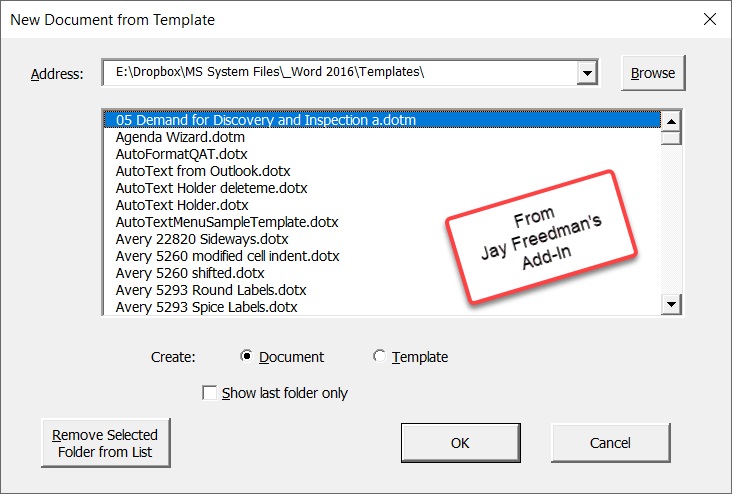Viewport: 732px width, 494px height.
Task: Click the Browse button
Action: click(653, 73)
